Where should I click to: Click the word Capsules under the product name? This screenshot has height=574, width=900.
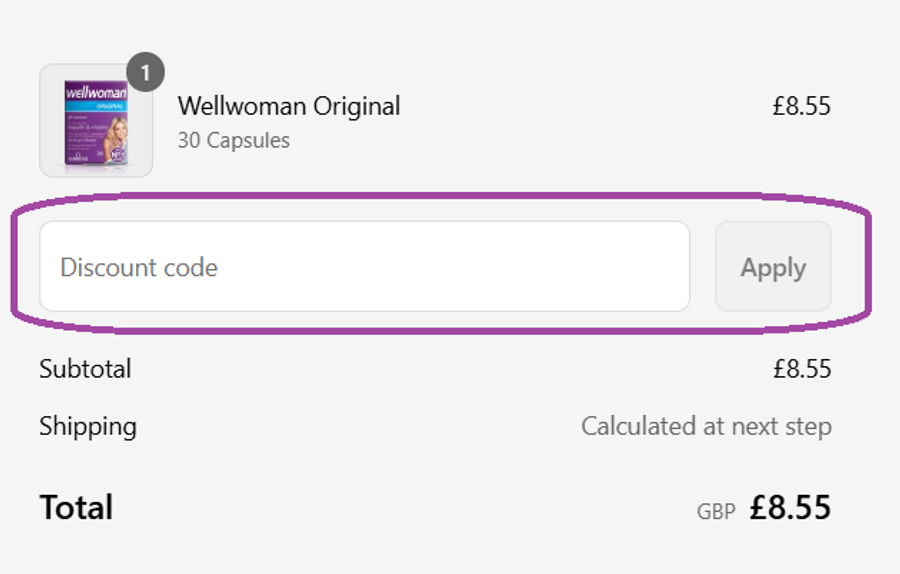point(247,140)
